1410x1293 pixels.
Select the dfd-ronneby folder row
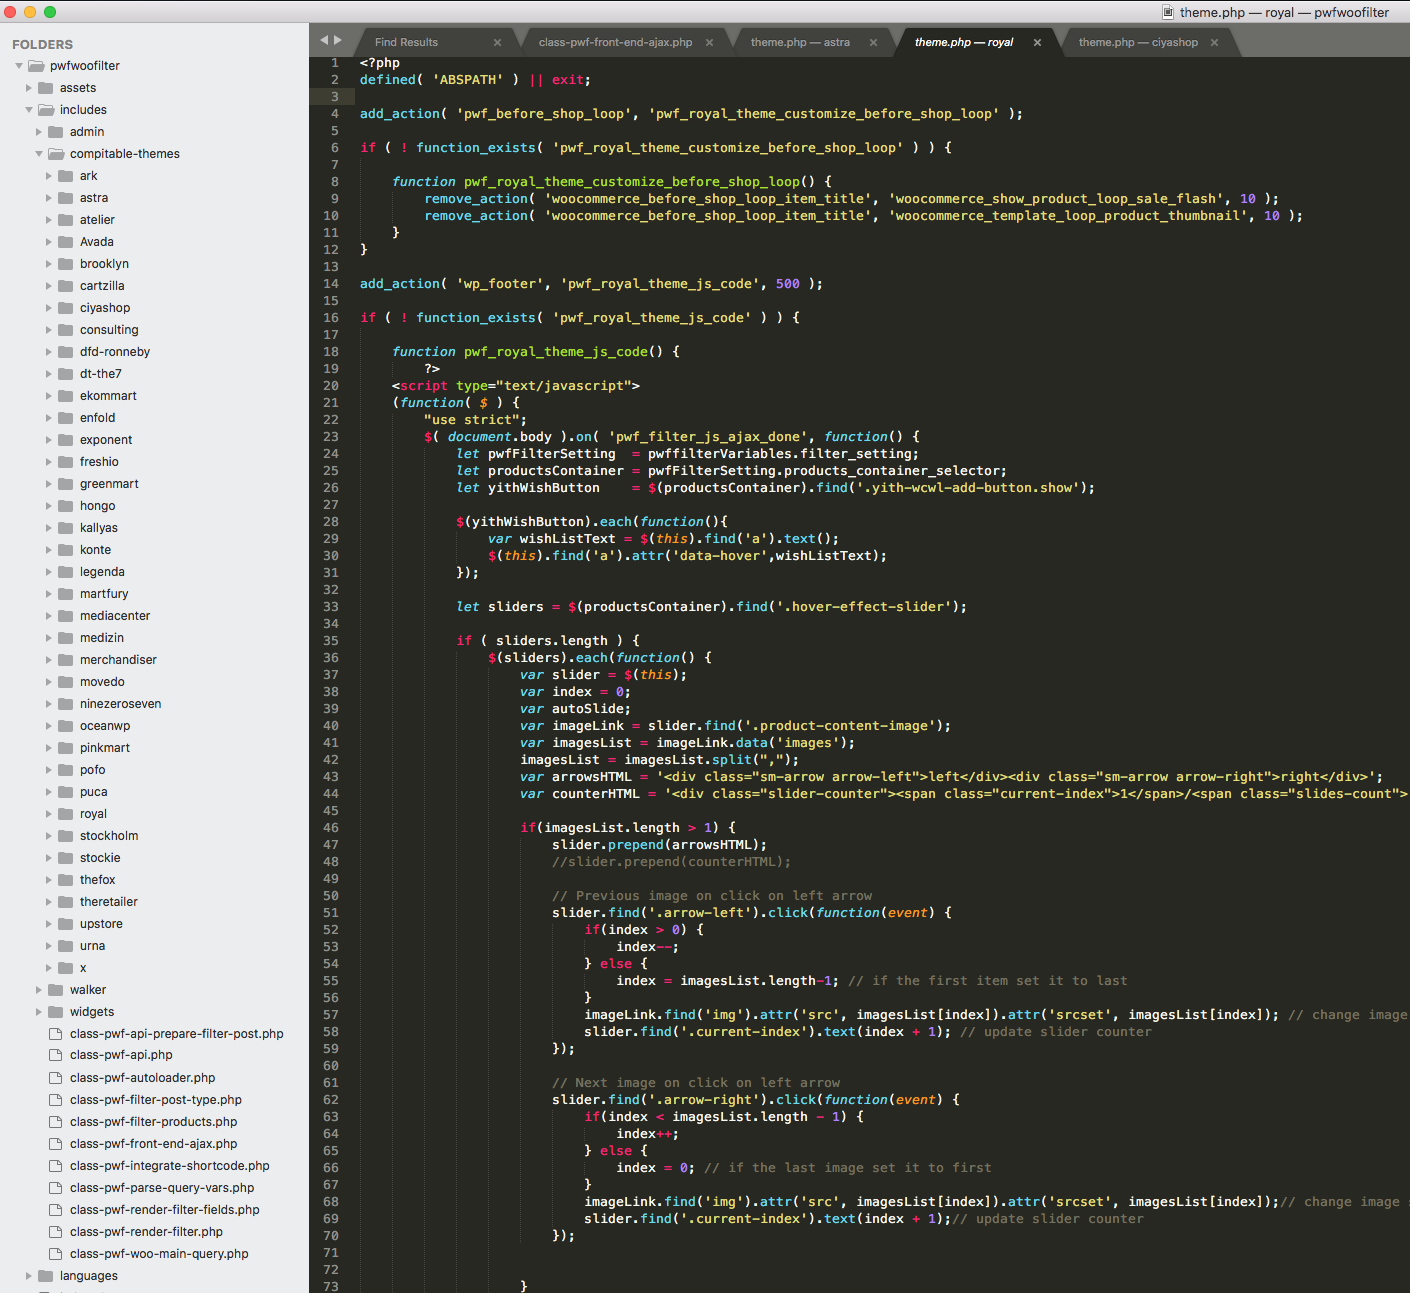point(154,352)
